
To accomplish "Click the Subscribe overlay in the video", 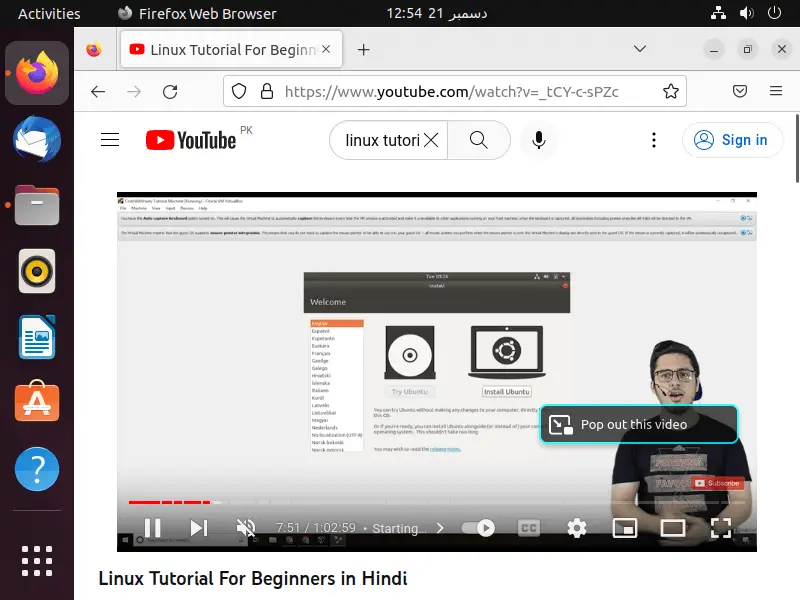I will point(717,483).
